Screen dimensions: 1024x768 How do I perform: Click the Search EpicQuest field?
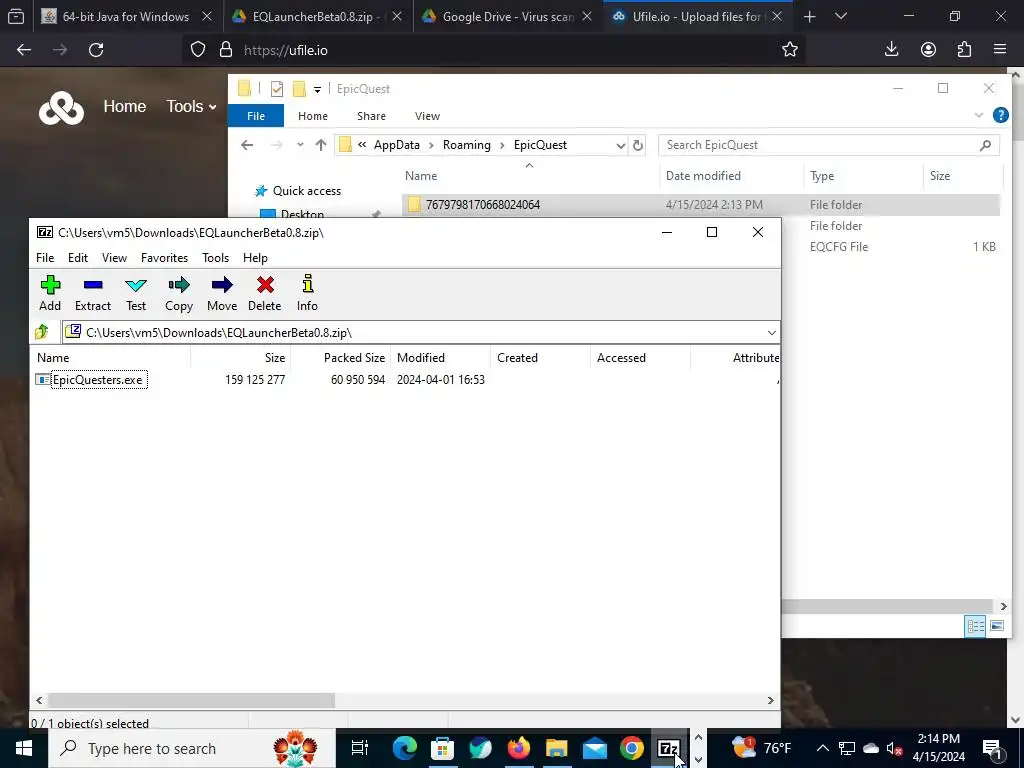(828, 145)
